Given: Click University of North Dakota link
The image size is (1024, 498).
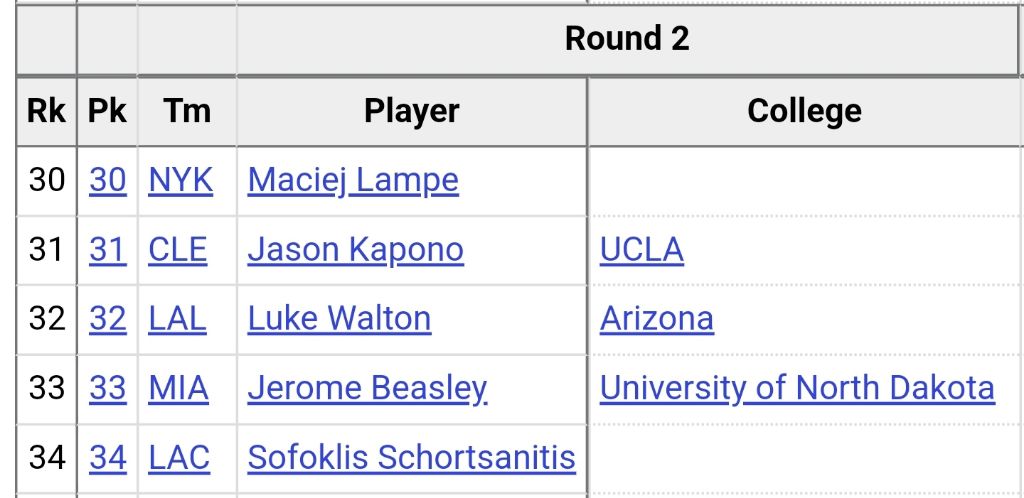Looking at the screenshot, I should pos(797,387).
